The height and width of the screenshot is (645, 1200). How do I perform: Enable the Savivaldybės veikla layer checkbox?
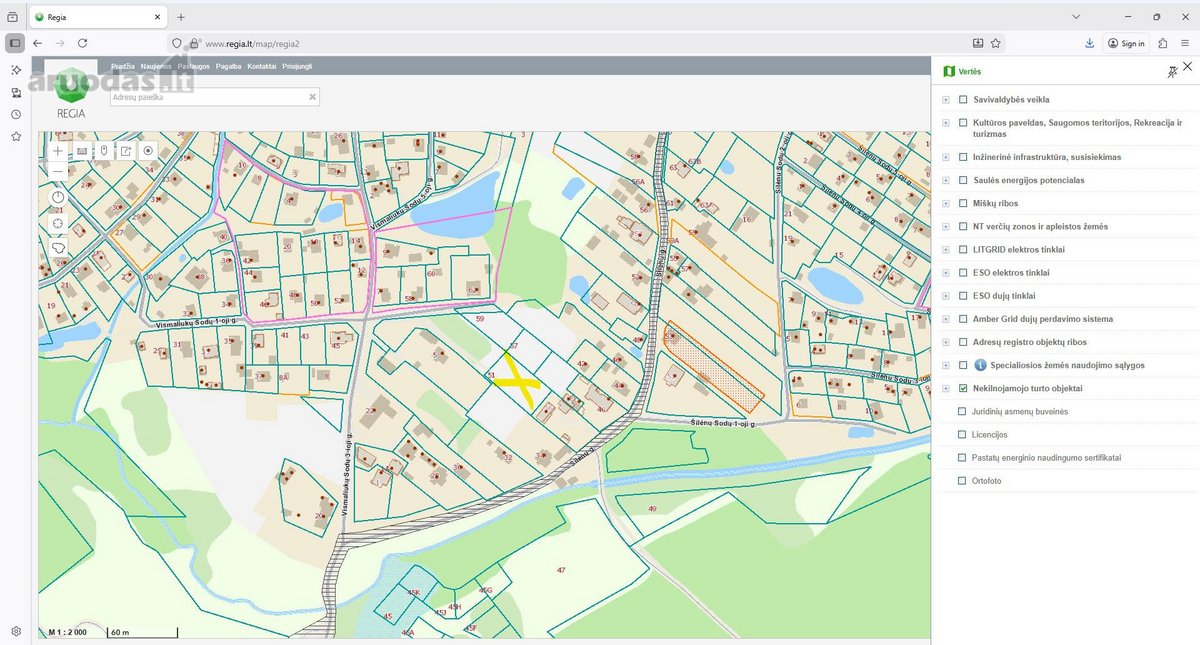963,99
